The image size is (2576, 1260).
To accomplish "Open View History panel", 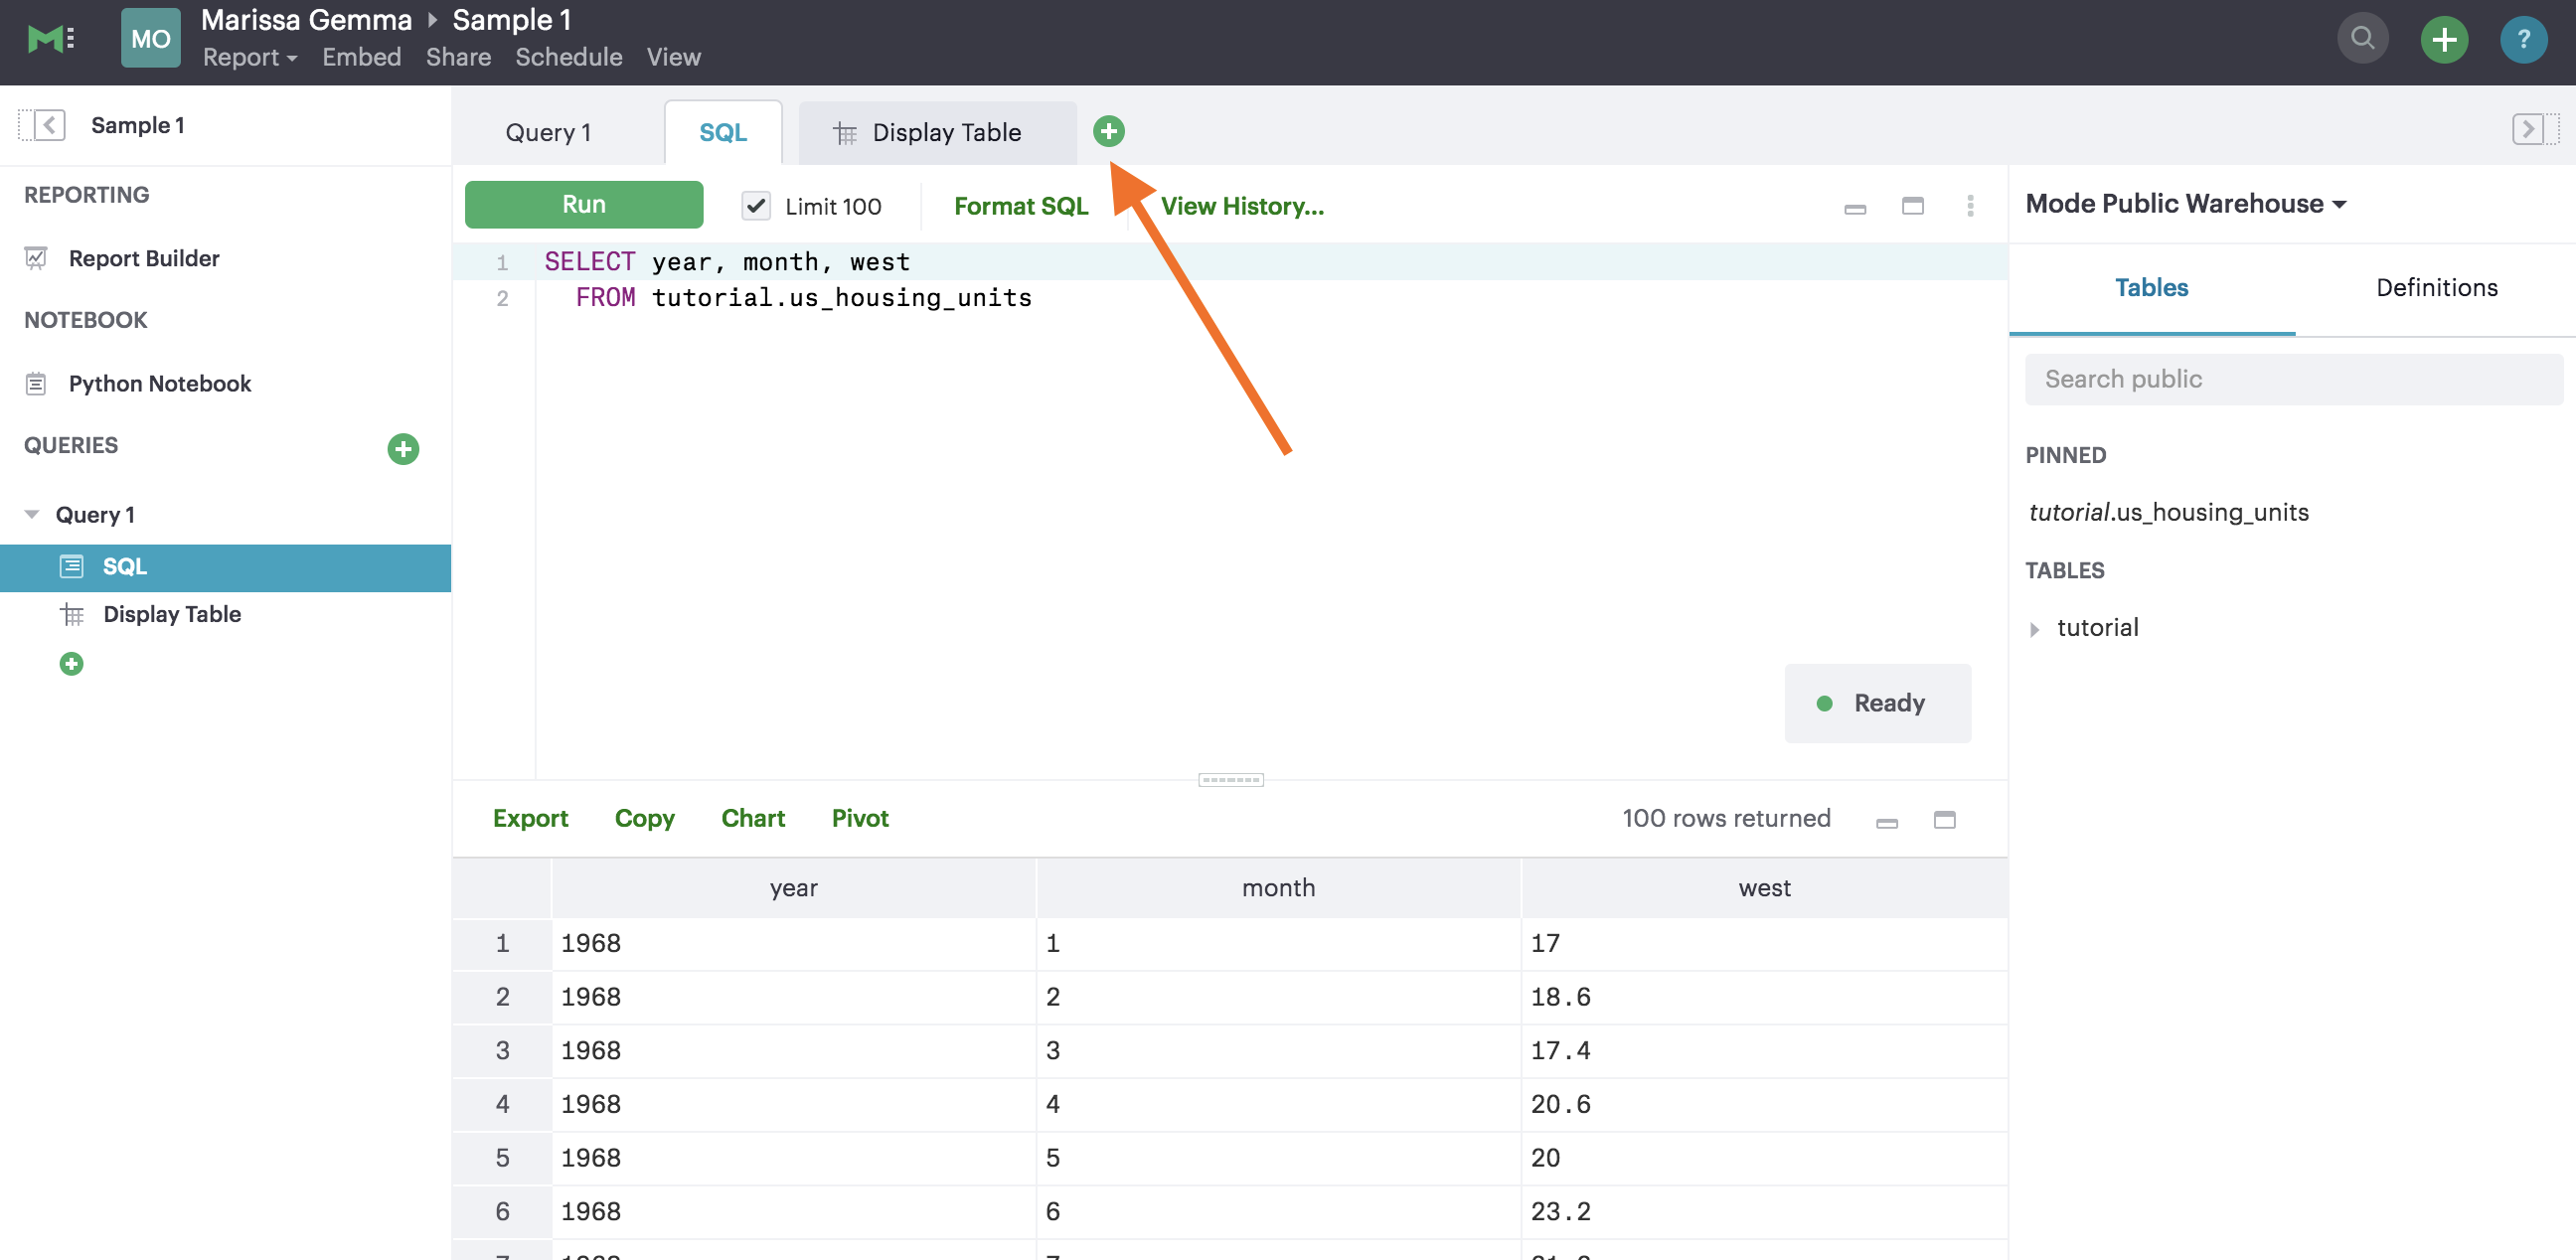I will pos(1242,206).
